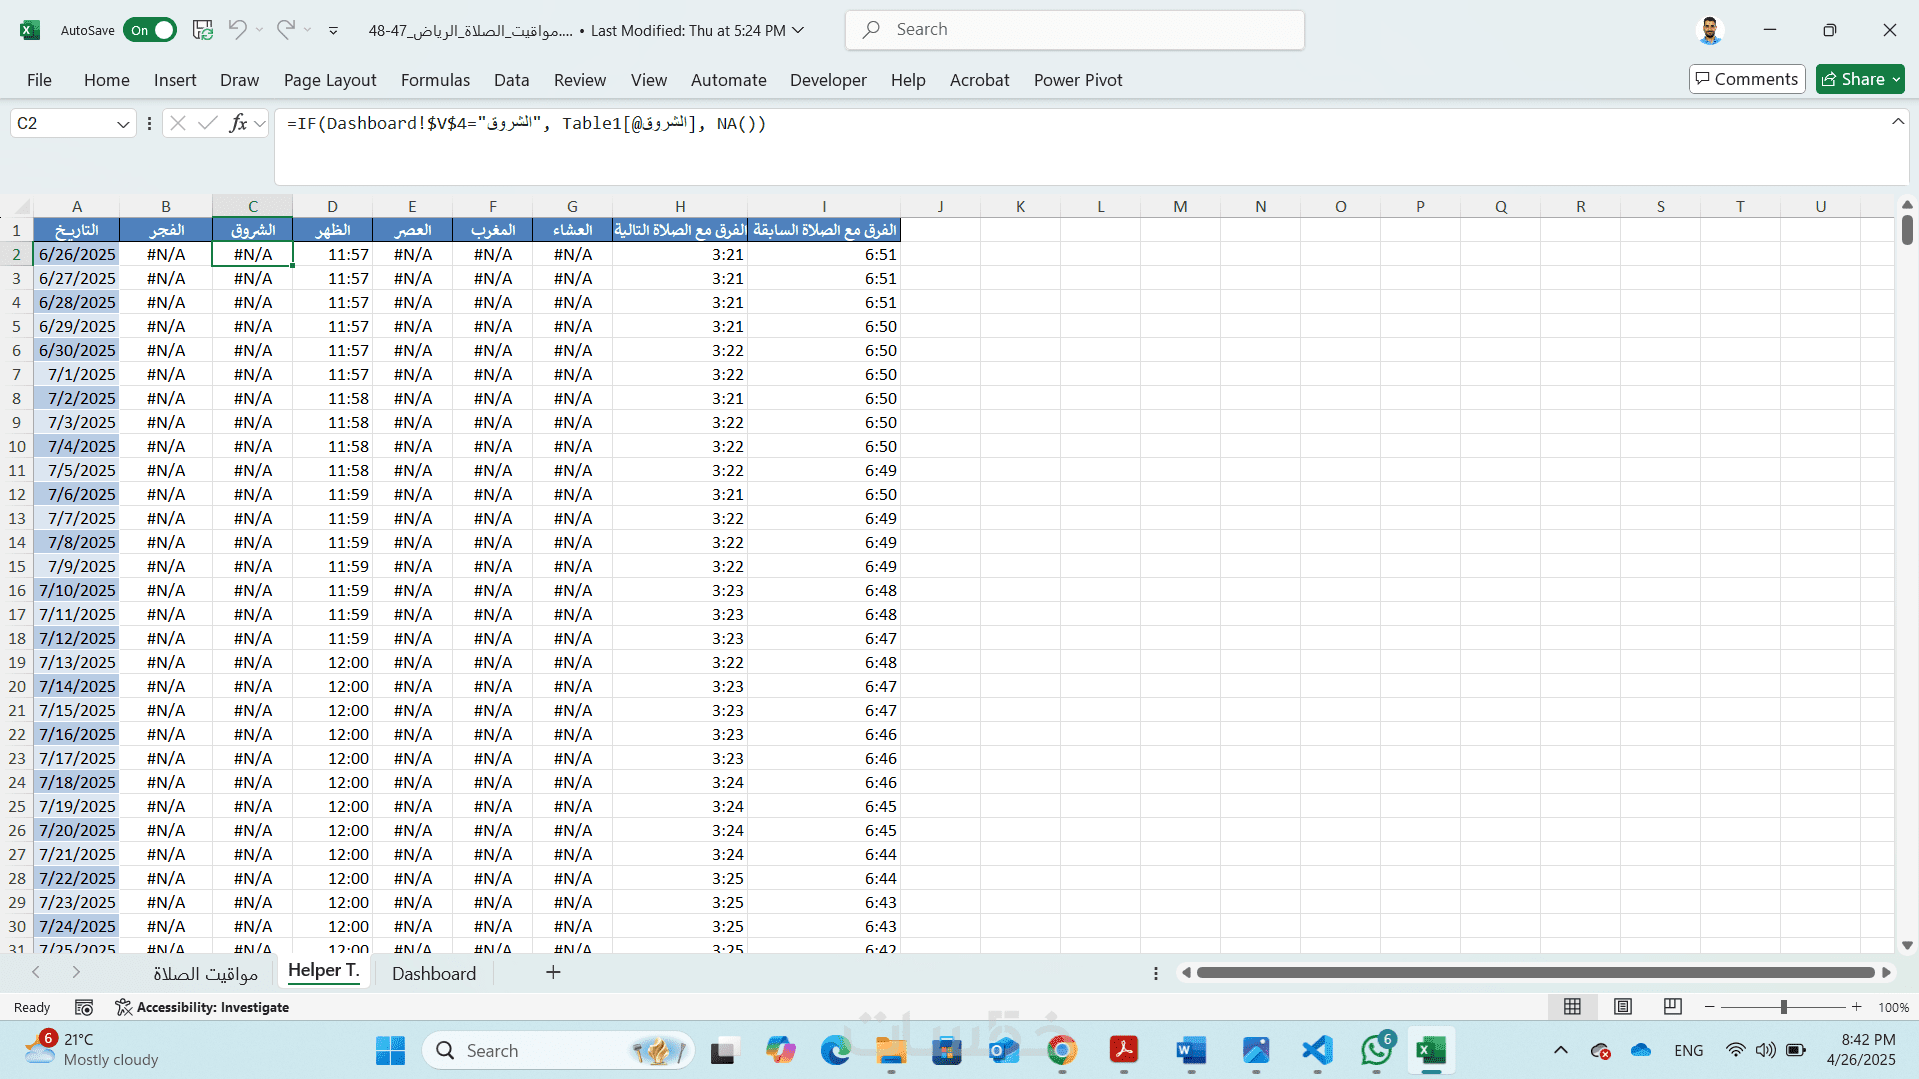Open the formula bar options dots
1919x1079 pixels.
click(x=149, y=123)
